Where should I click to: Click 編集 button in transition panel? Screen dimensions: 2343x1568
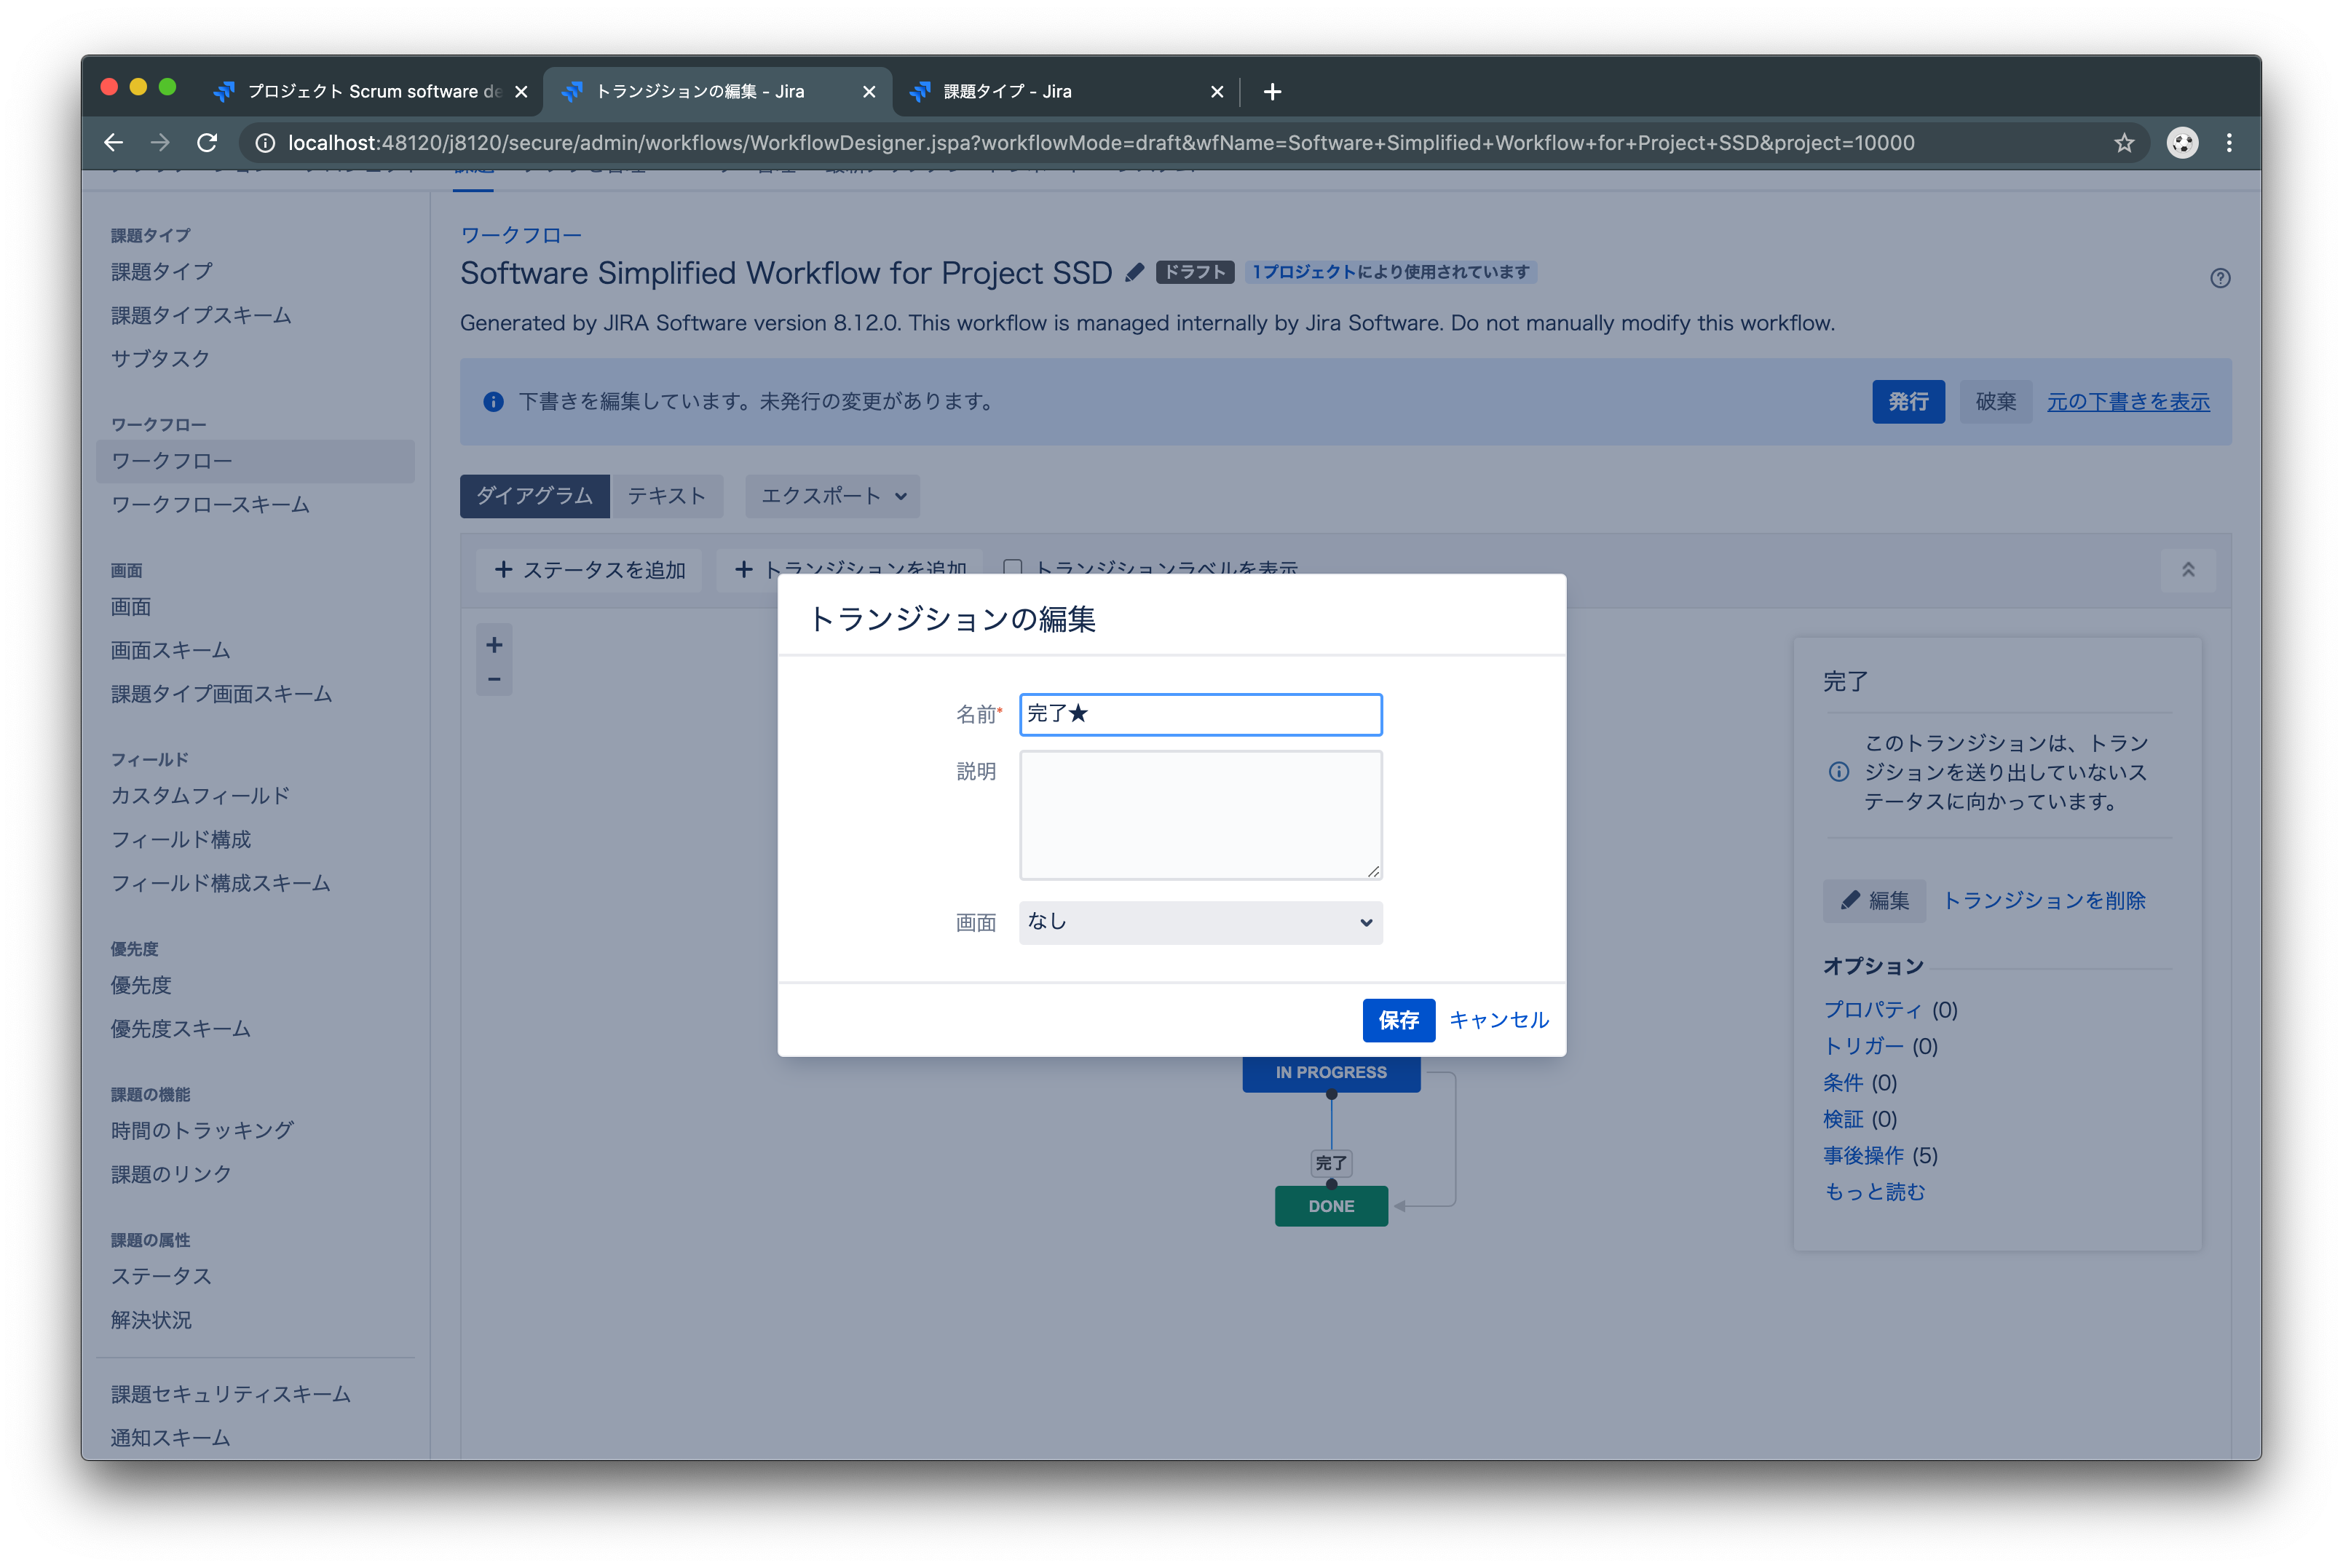(1874, 901)
